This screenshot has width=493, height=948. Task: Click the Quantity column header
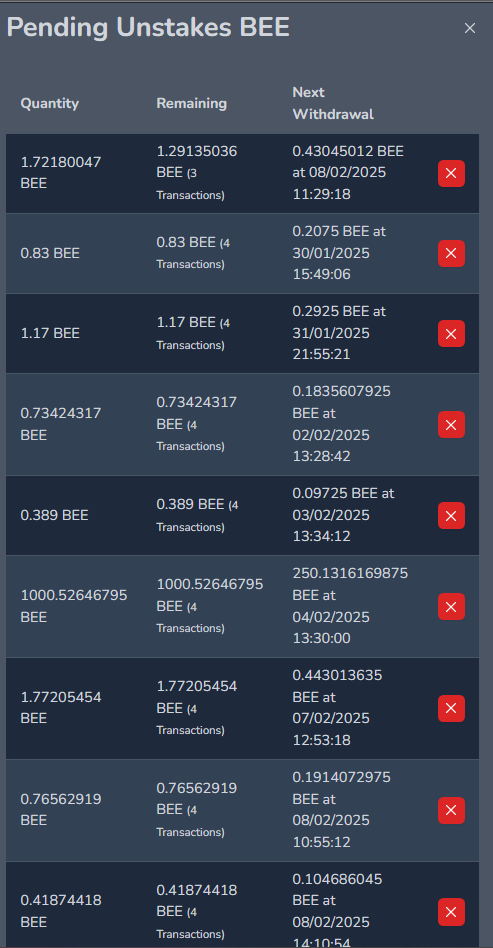click(50, 103)
